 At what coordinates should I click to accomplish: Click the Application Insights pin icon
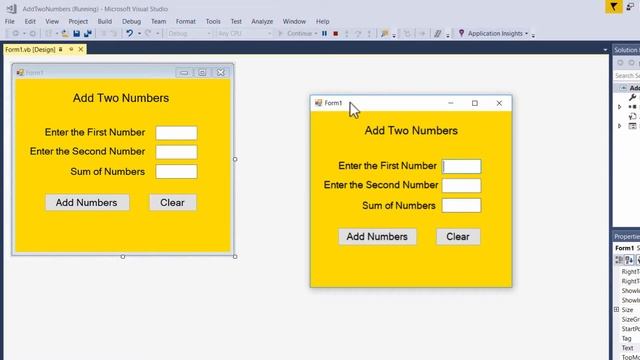[x=461, y=33]
